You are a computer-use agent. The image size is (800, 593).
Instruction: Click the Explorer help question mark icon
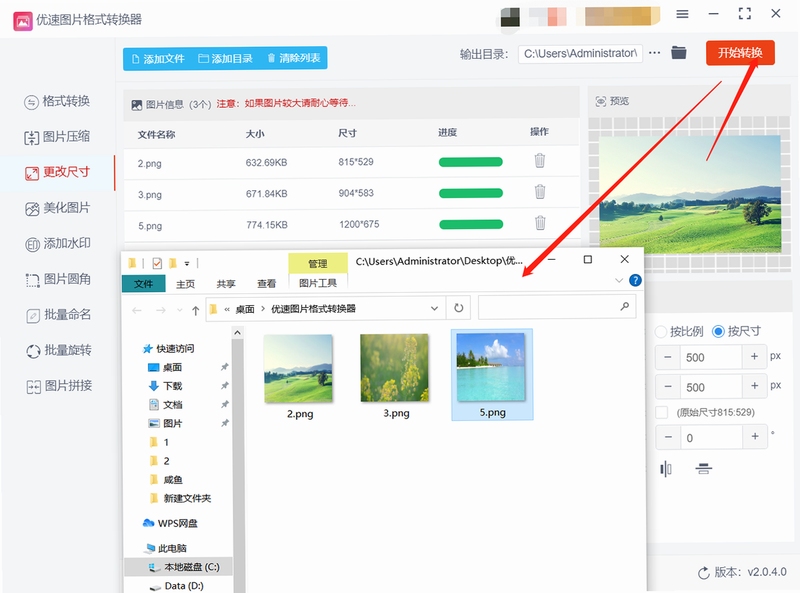click(x=635, y=280)
